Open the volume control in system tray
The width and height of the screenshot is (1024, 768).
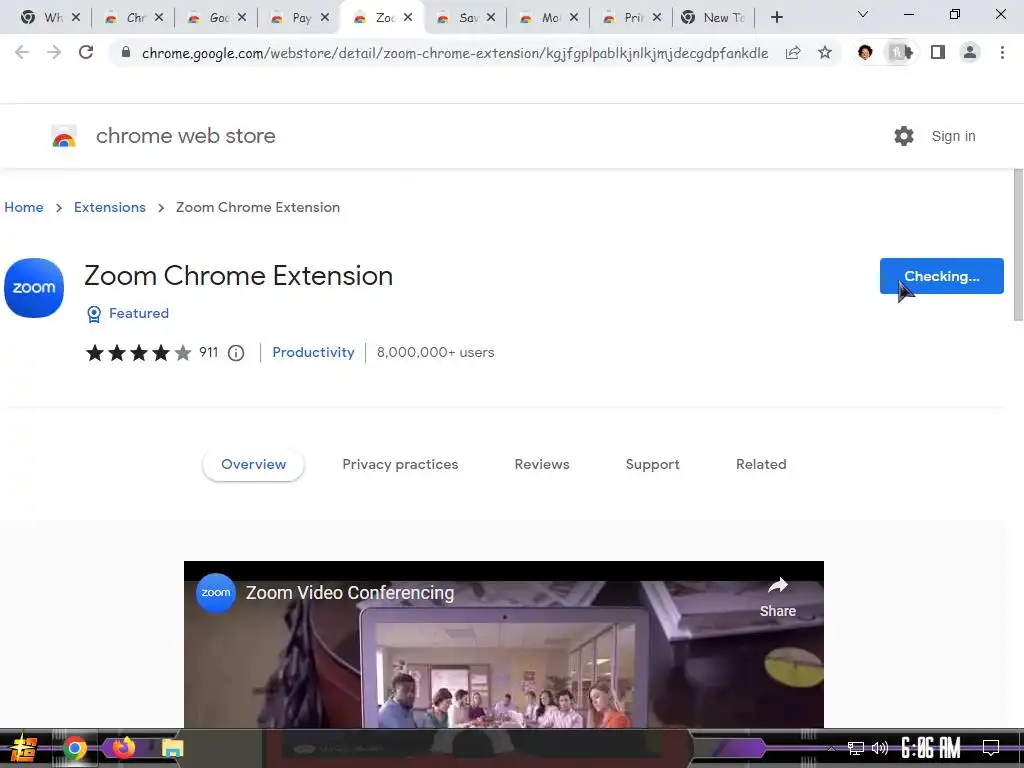880,748
